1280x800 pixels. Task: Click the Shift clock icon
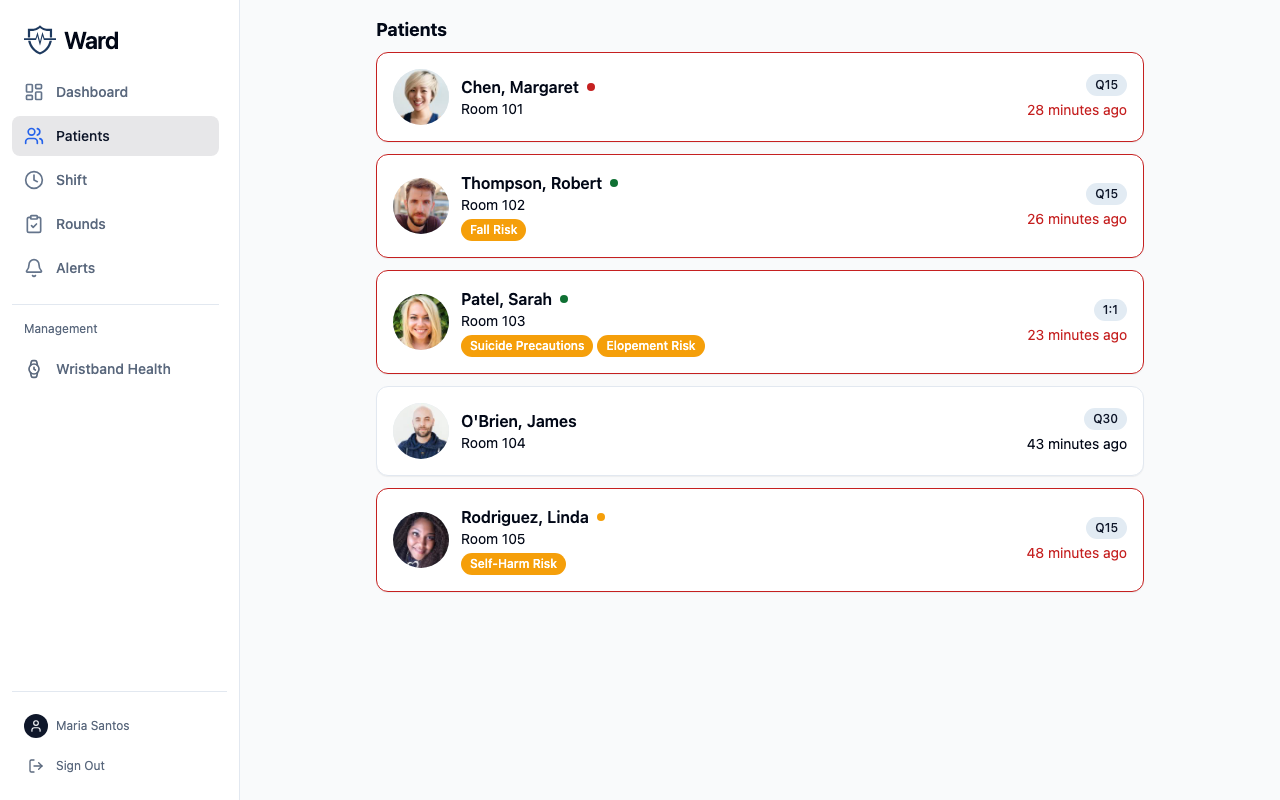tap(34, 180)
